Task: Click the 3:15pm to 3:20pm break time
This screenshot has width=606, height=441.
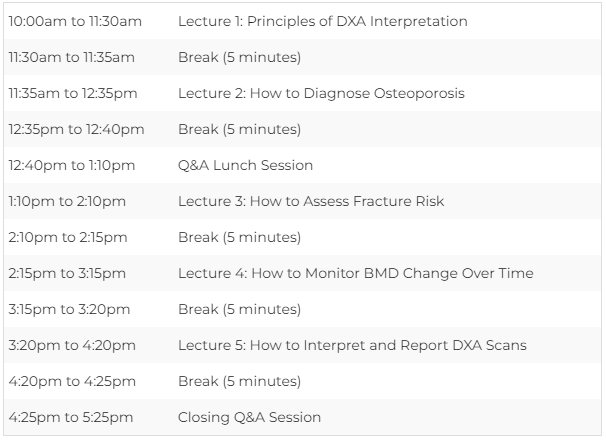Action: [x=69, y=309]
